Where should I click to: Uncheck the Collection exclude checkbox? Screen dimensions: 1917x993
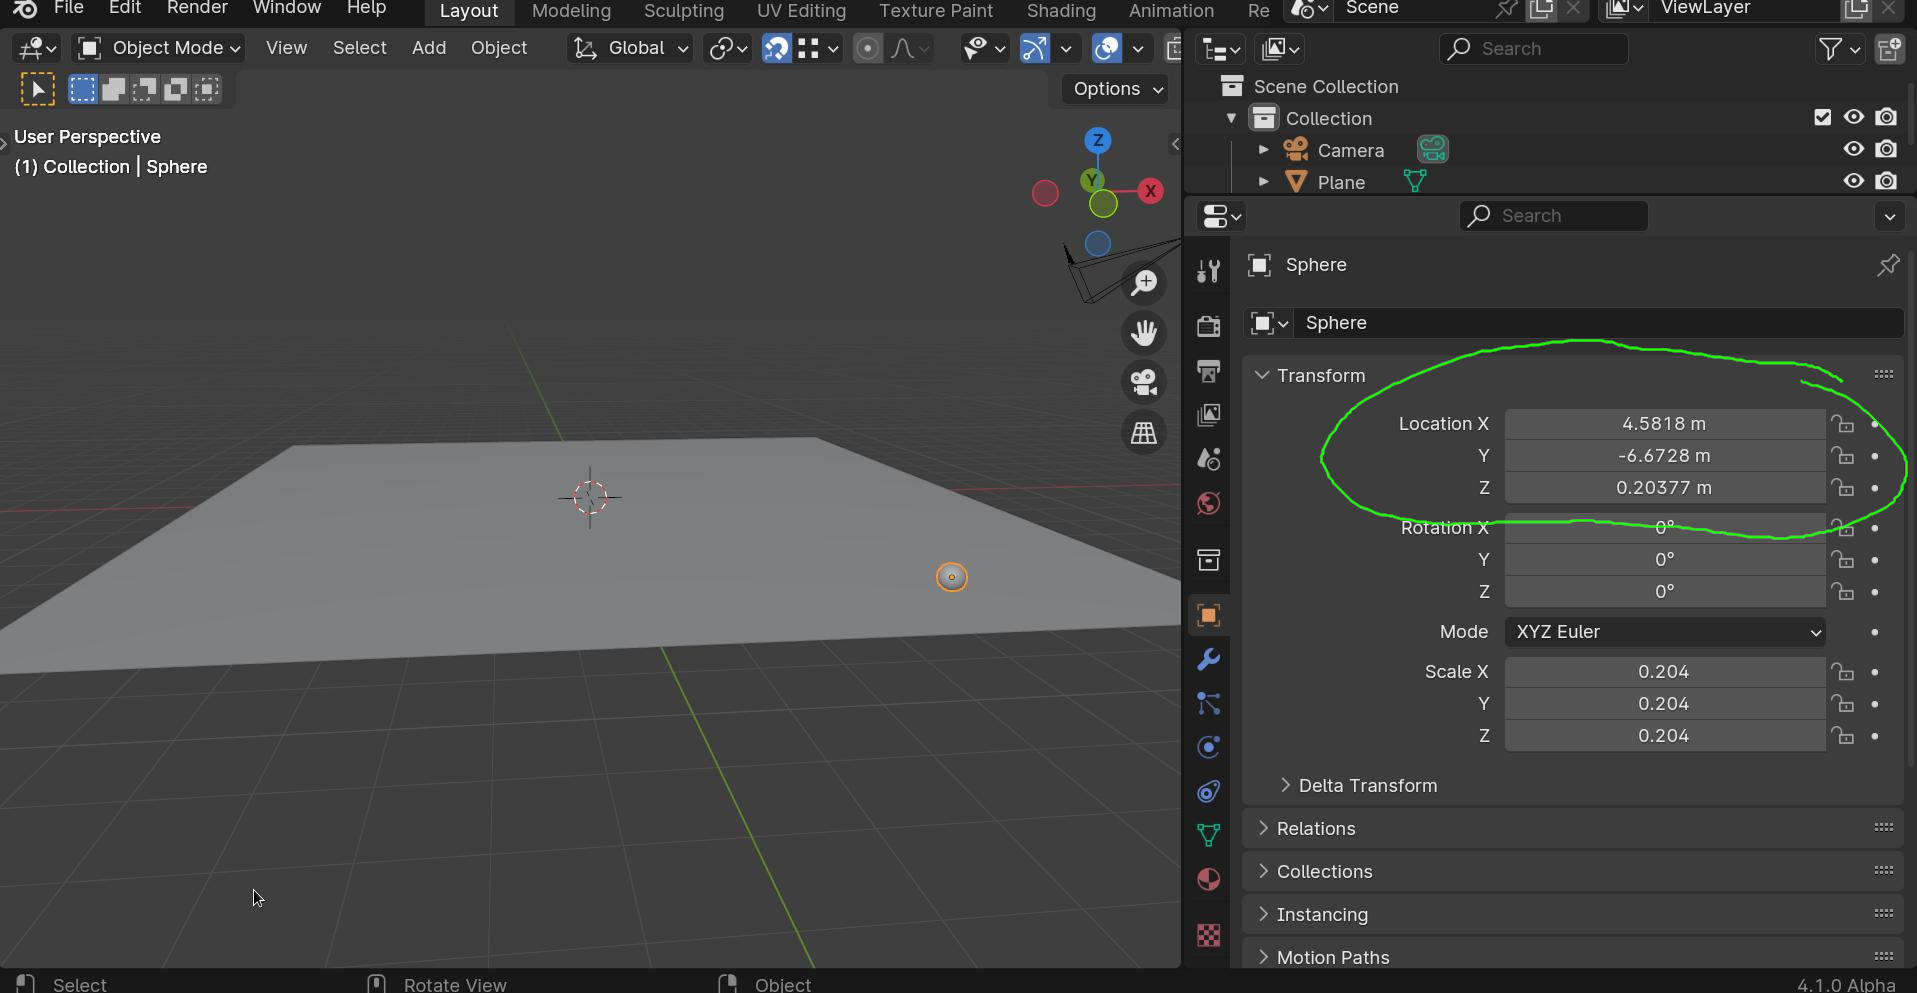[1823, 117]
